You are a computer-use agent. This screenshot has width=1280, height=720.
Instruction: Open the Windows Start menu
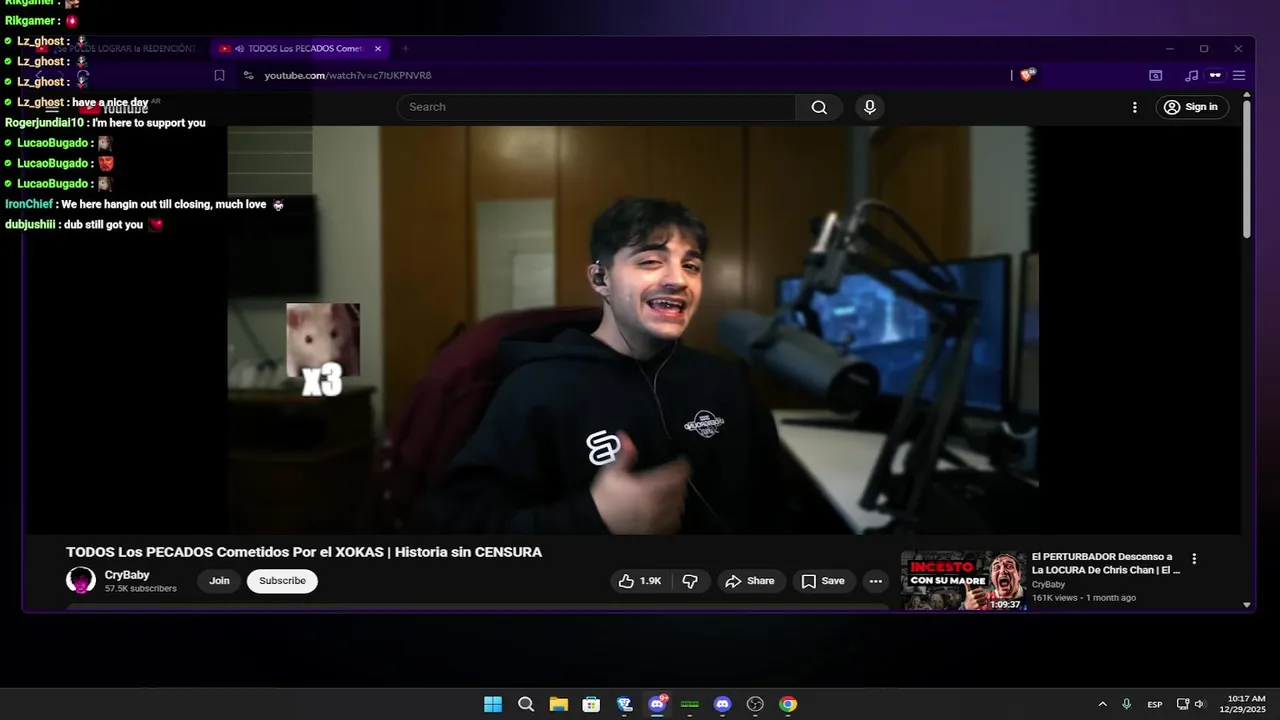coord(493,704)
